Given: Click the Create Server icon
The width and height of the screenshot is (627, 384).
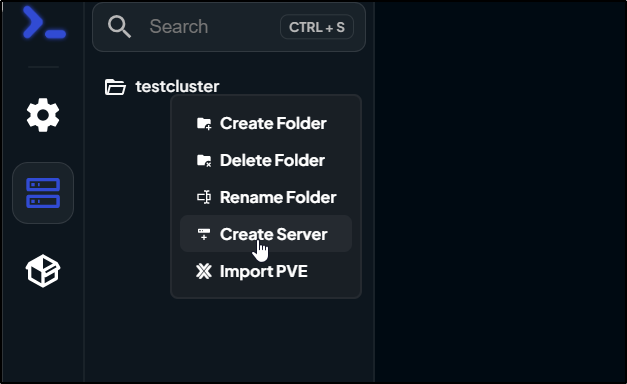Looking at the screenshot, I should 204,234.
